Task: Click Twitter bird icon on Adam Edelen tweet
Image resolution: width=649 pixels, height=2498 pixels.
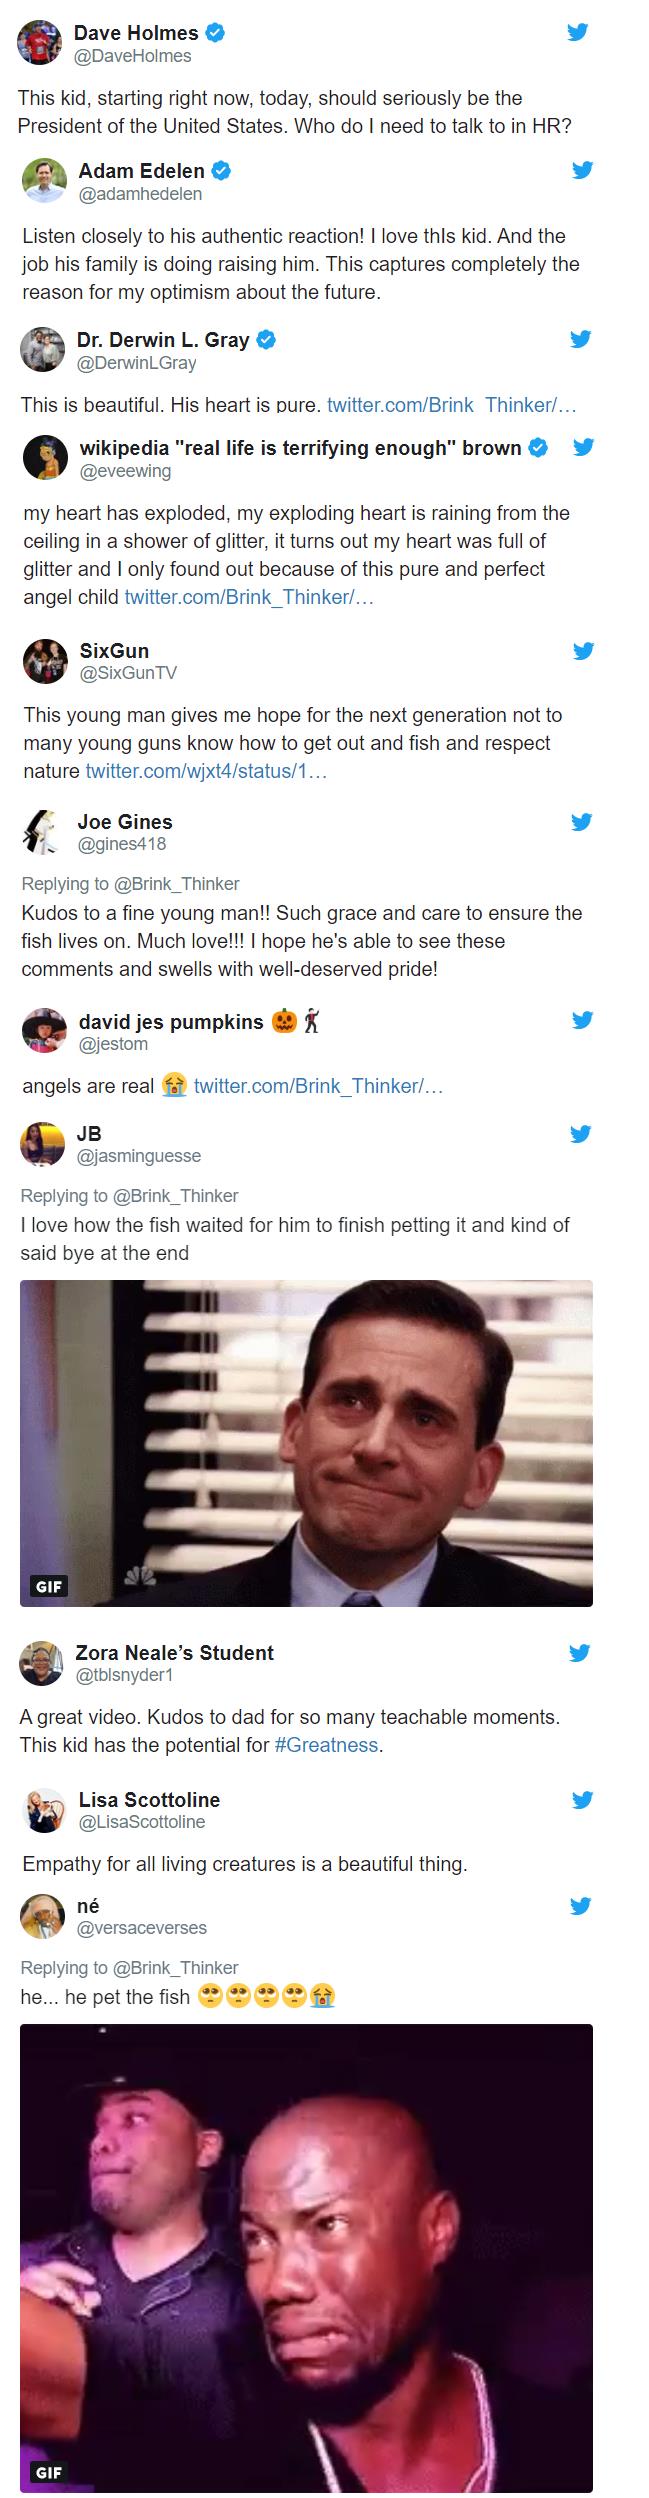Action: tap(581, 170)
